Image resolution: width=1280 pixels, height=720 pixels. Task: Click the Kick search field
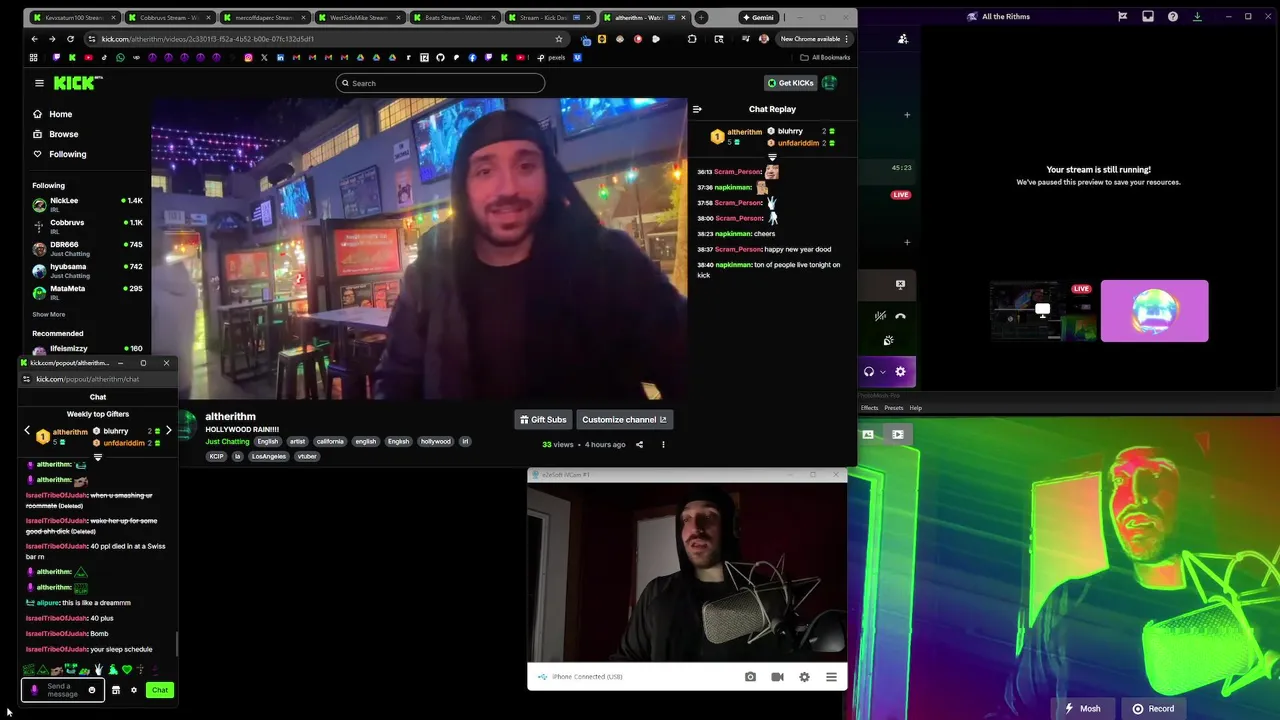tap(440, 83)
